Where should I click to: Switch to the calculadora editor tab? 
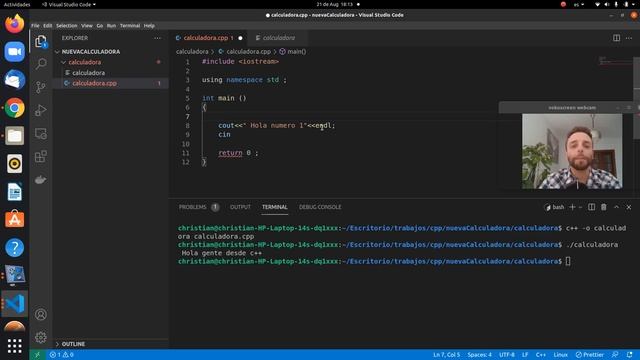pyautogui.click(x=278, y=38)
